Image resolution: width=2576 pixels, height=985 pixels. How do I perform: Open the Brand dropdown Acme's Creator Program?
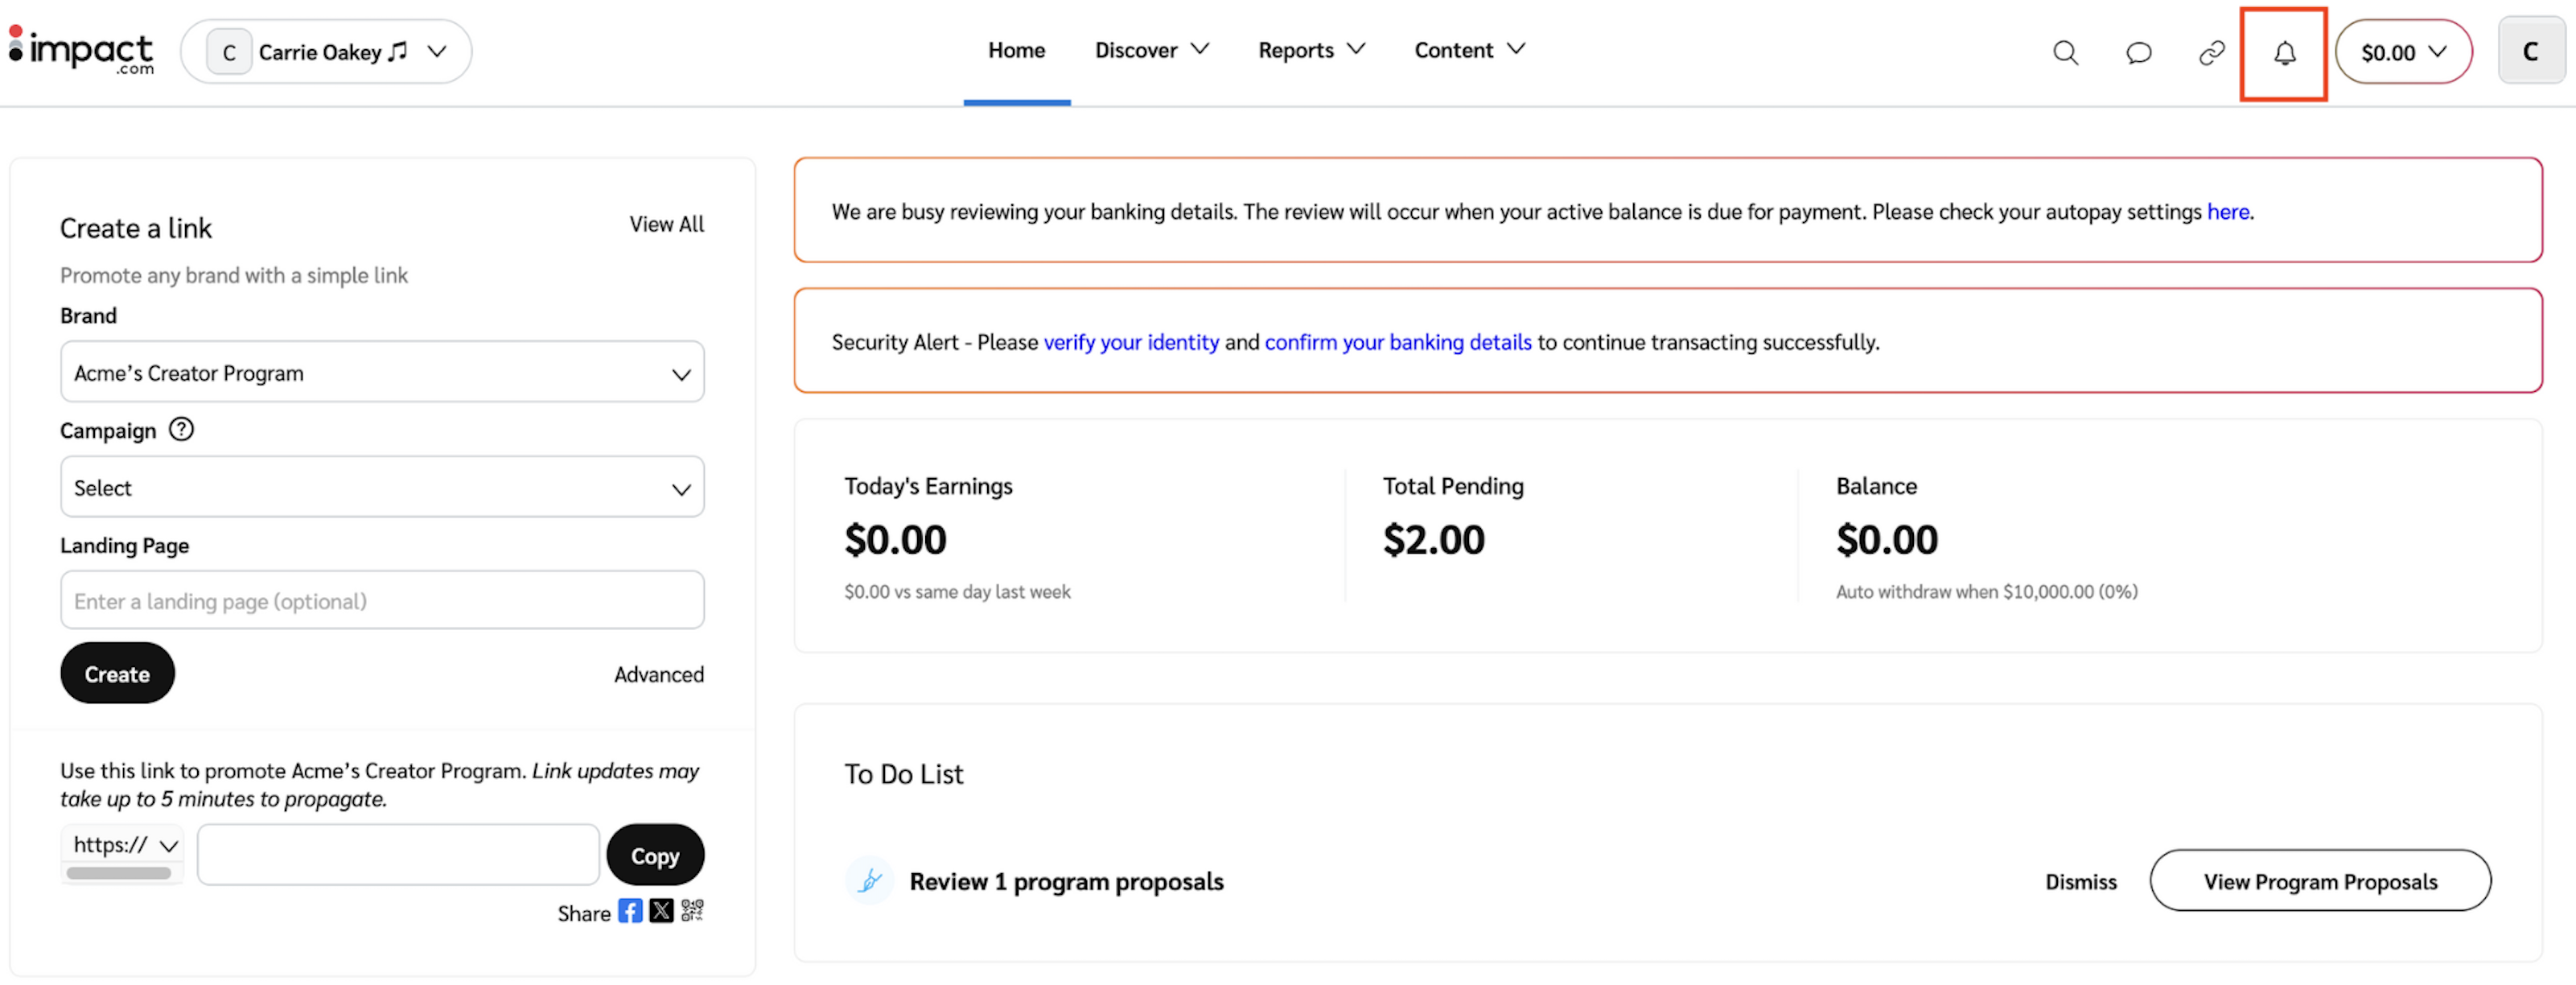[382, 373]
